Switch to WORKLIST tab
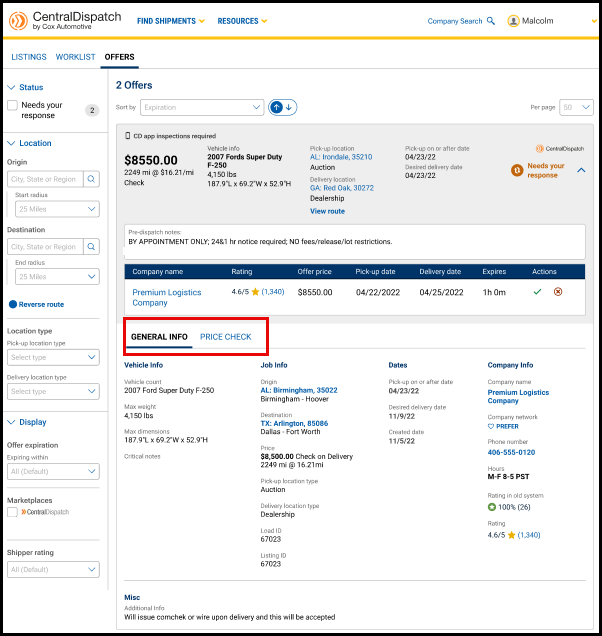Viewport: 602px width, 636px height. (75, 57)
